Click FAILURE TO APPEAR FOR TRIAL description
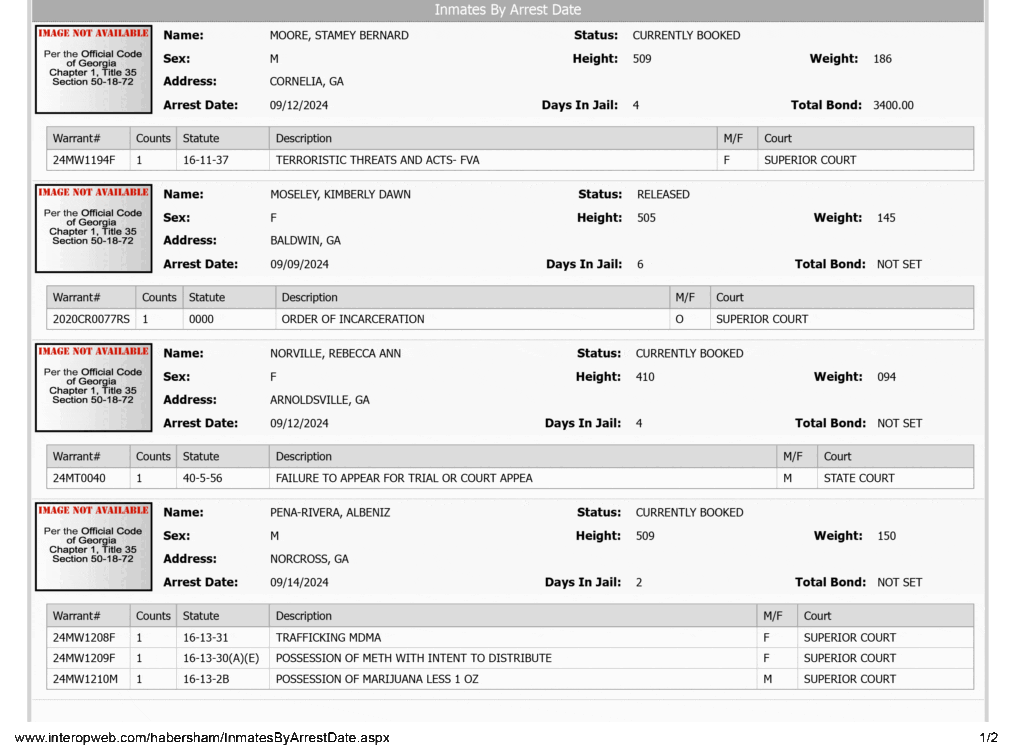Image resolution: width=1024 pixels, height=745 pixels. tap(404, 478)
